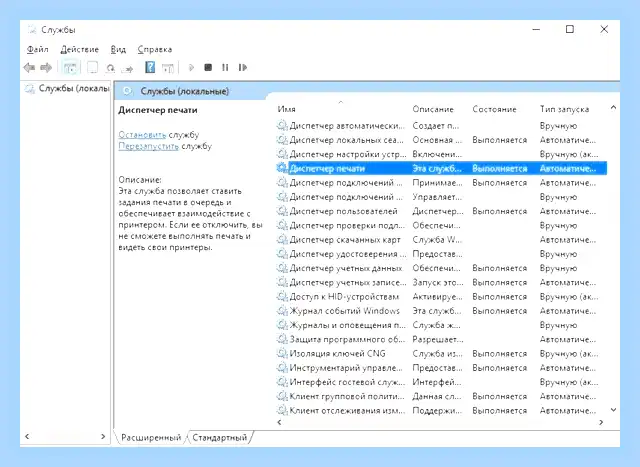Switch to the Стандартный tab
Image resolution: width=640 pixels, height=467 pixels.
tap(220, 437)
